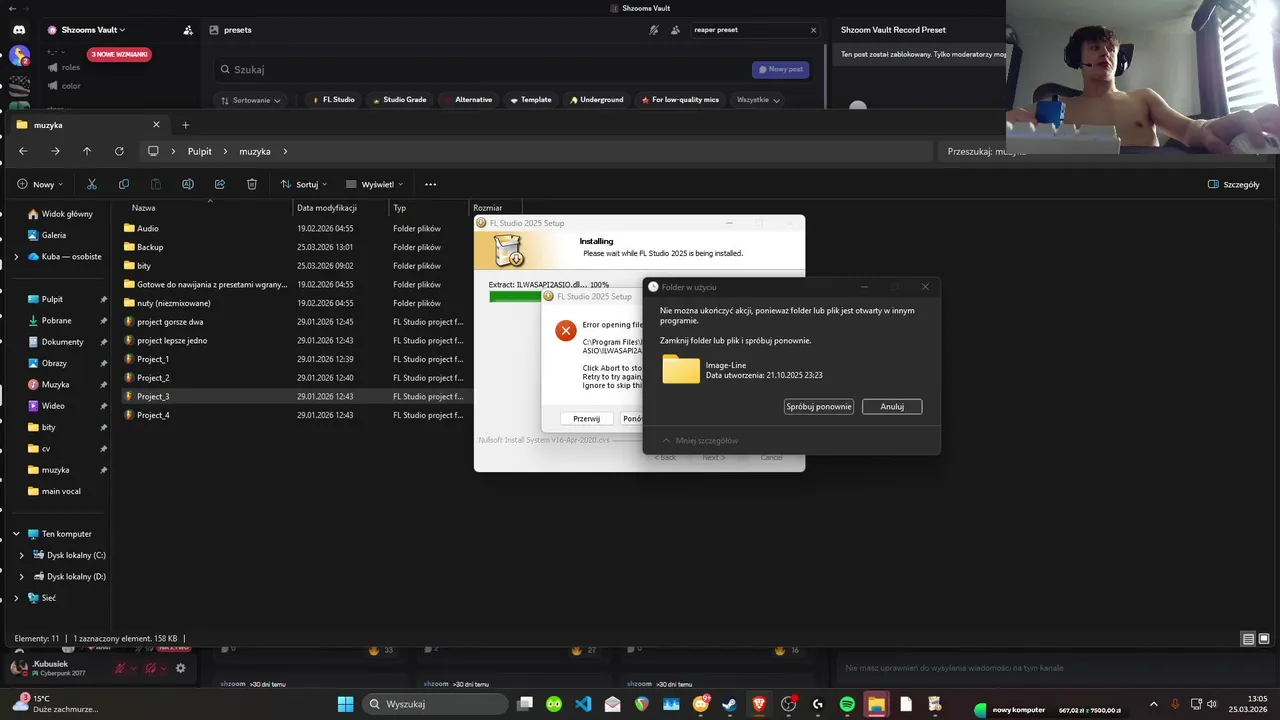Screen dimensions: 1280x720
Task: Click the Rename icon in Explorer toolbar
Action: pyautogui.click(x=188, y=184)
